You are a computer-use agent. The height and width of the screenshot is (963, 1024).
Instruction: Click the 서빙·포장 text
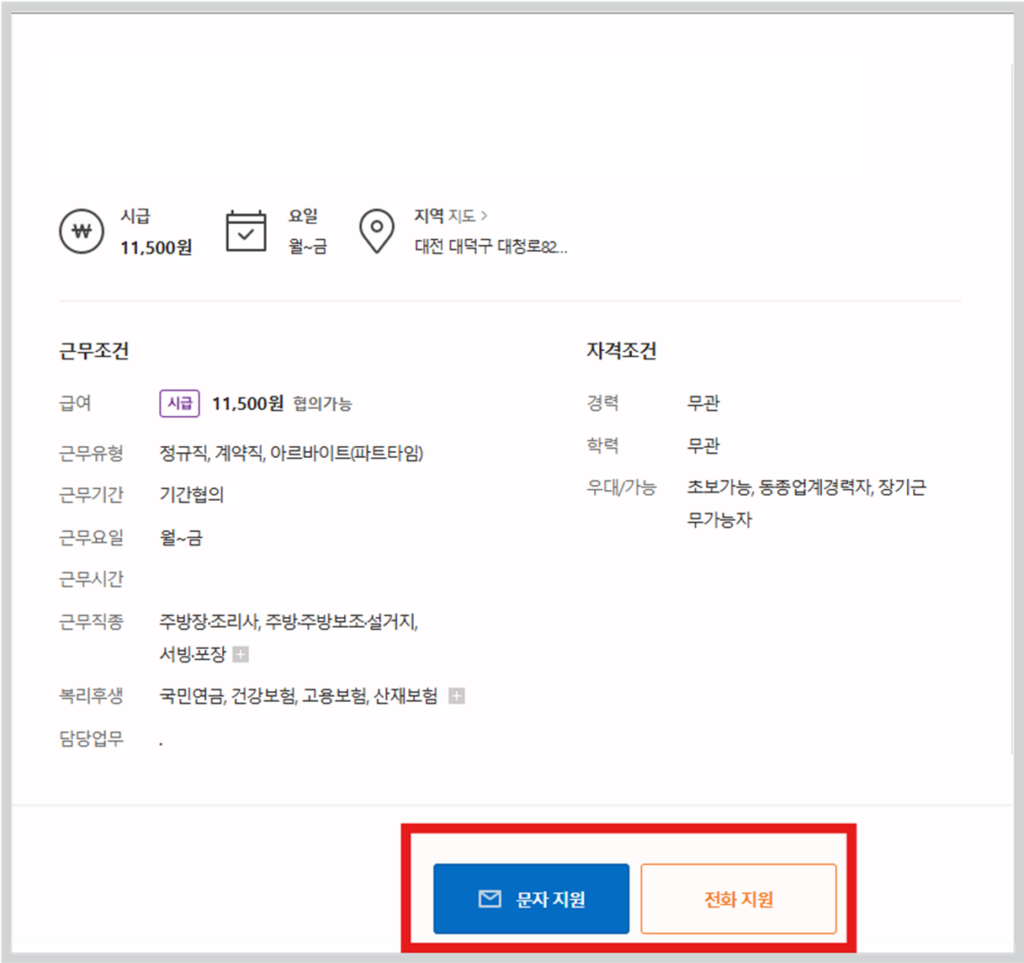(193, 654)
